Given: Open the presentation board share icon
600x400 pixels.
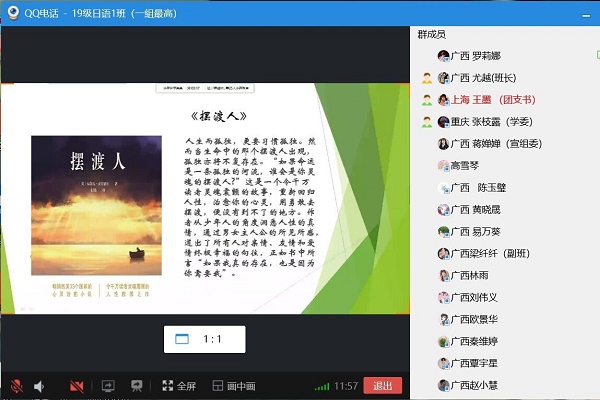Looking at the screenshot, I should pyautogui.click(x=136, y=386).
